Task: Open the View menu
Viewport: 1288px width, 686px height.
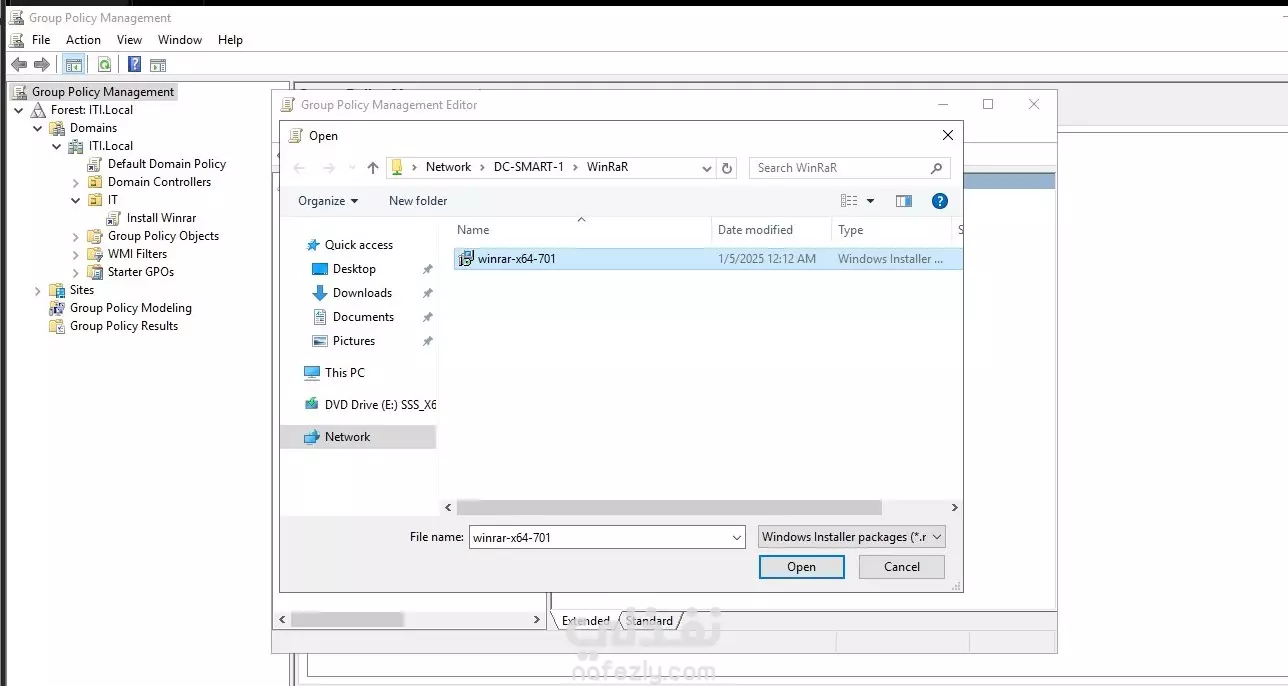Action: pos(129,40)
